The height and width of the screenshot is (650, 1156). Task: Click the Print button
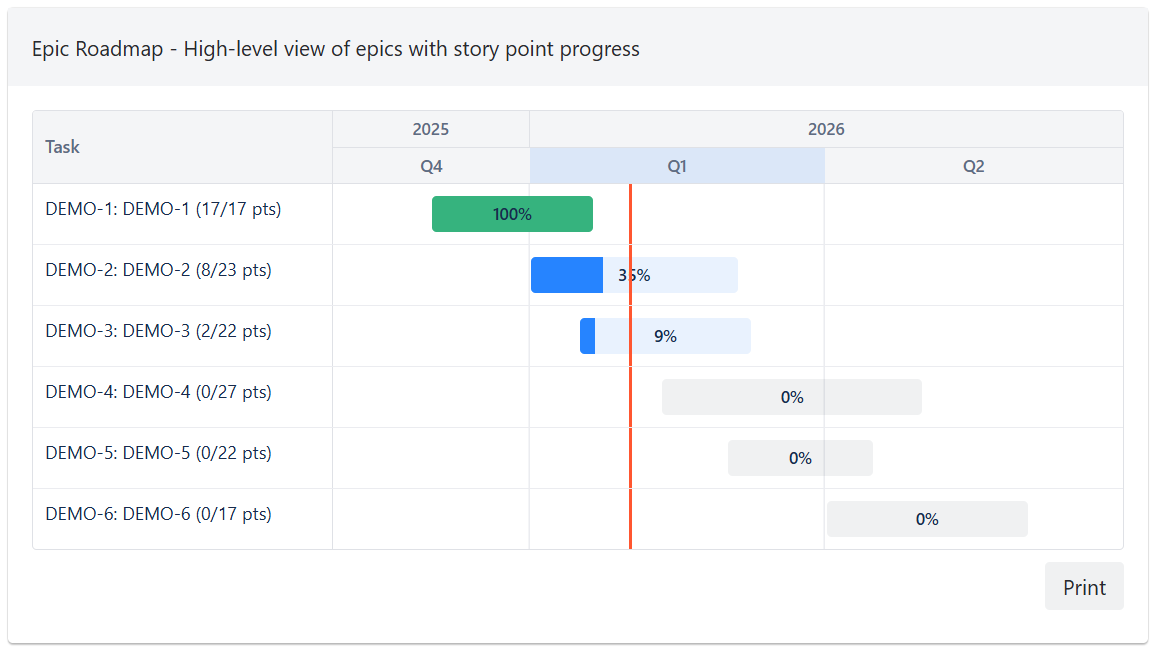[1083, 586]
